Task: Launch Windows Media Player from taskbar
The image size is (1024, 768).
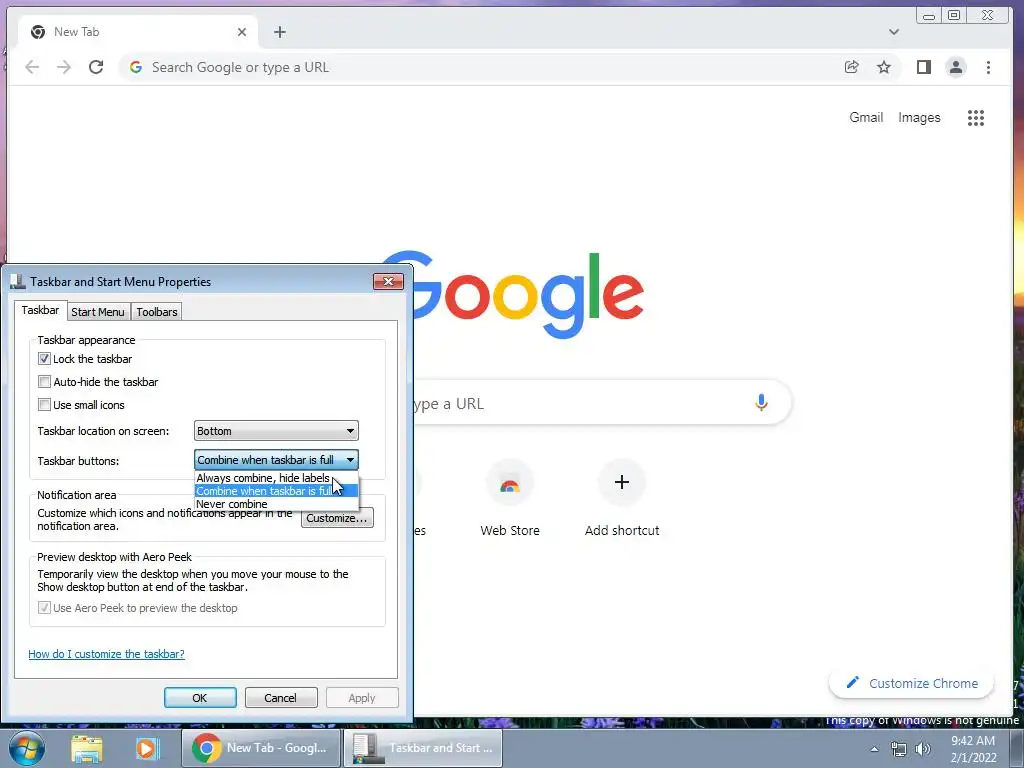Action: (148, 748)
